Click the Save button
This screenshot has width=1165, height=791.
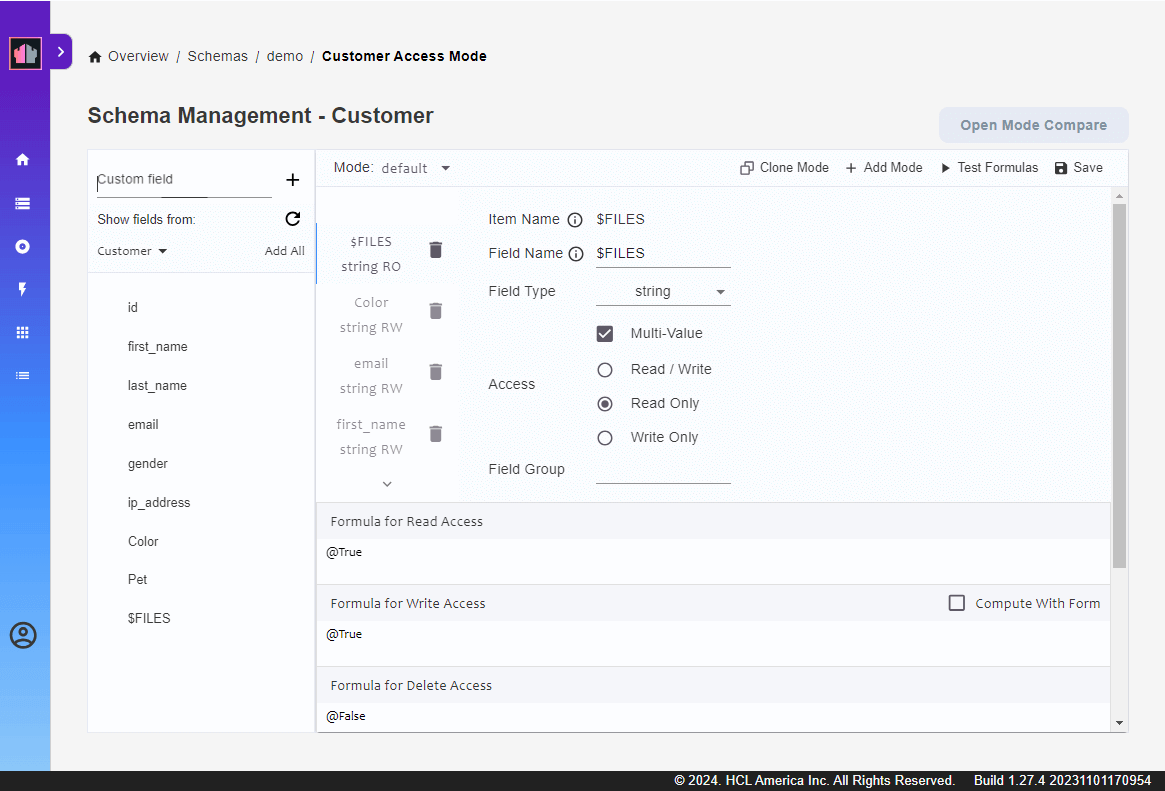1078,168
